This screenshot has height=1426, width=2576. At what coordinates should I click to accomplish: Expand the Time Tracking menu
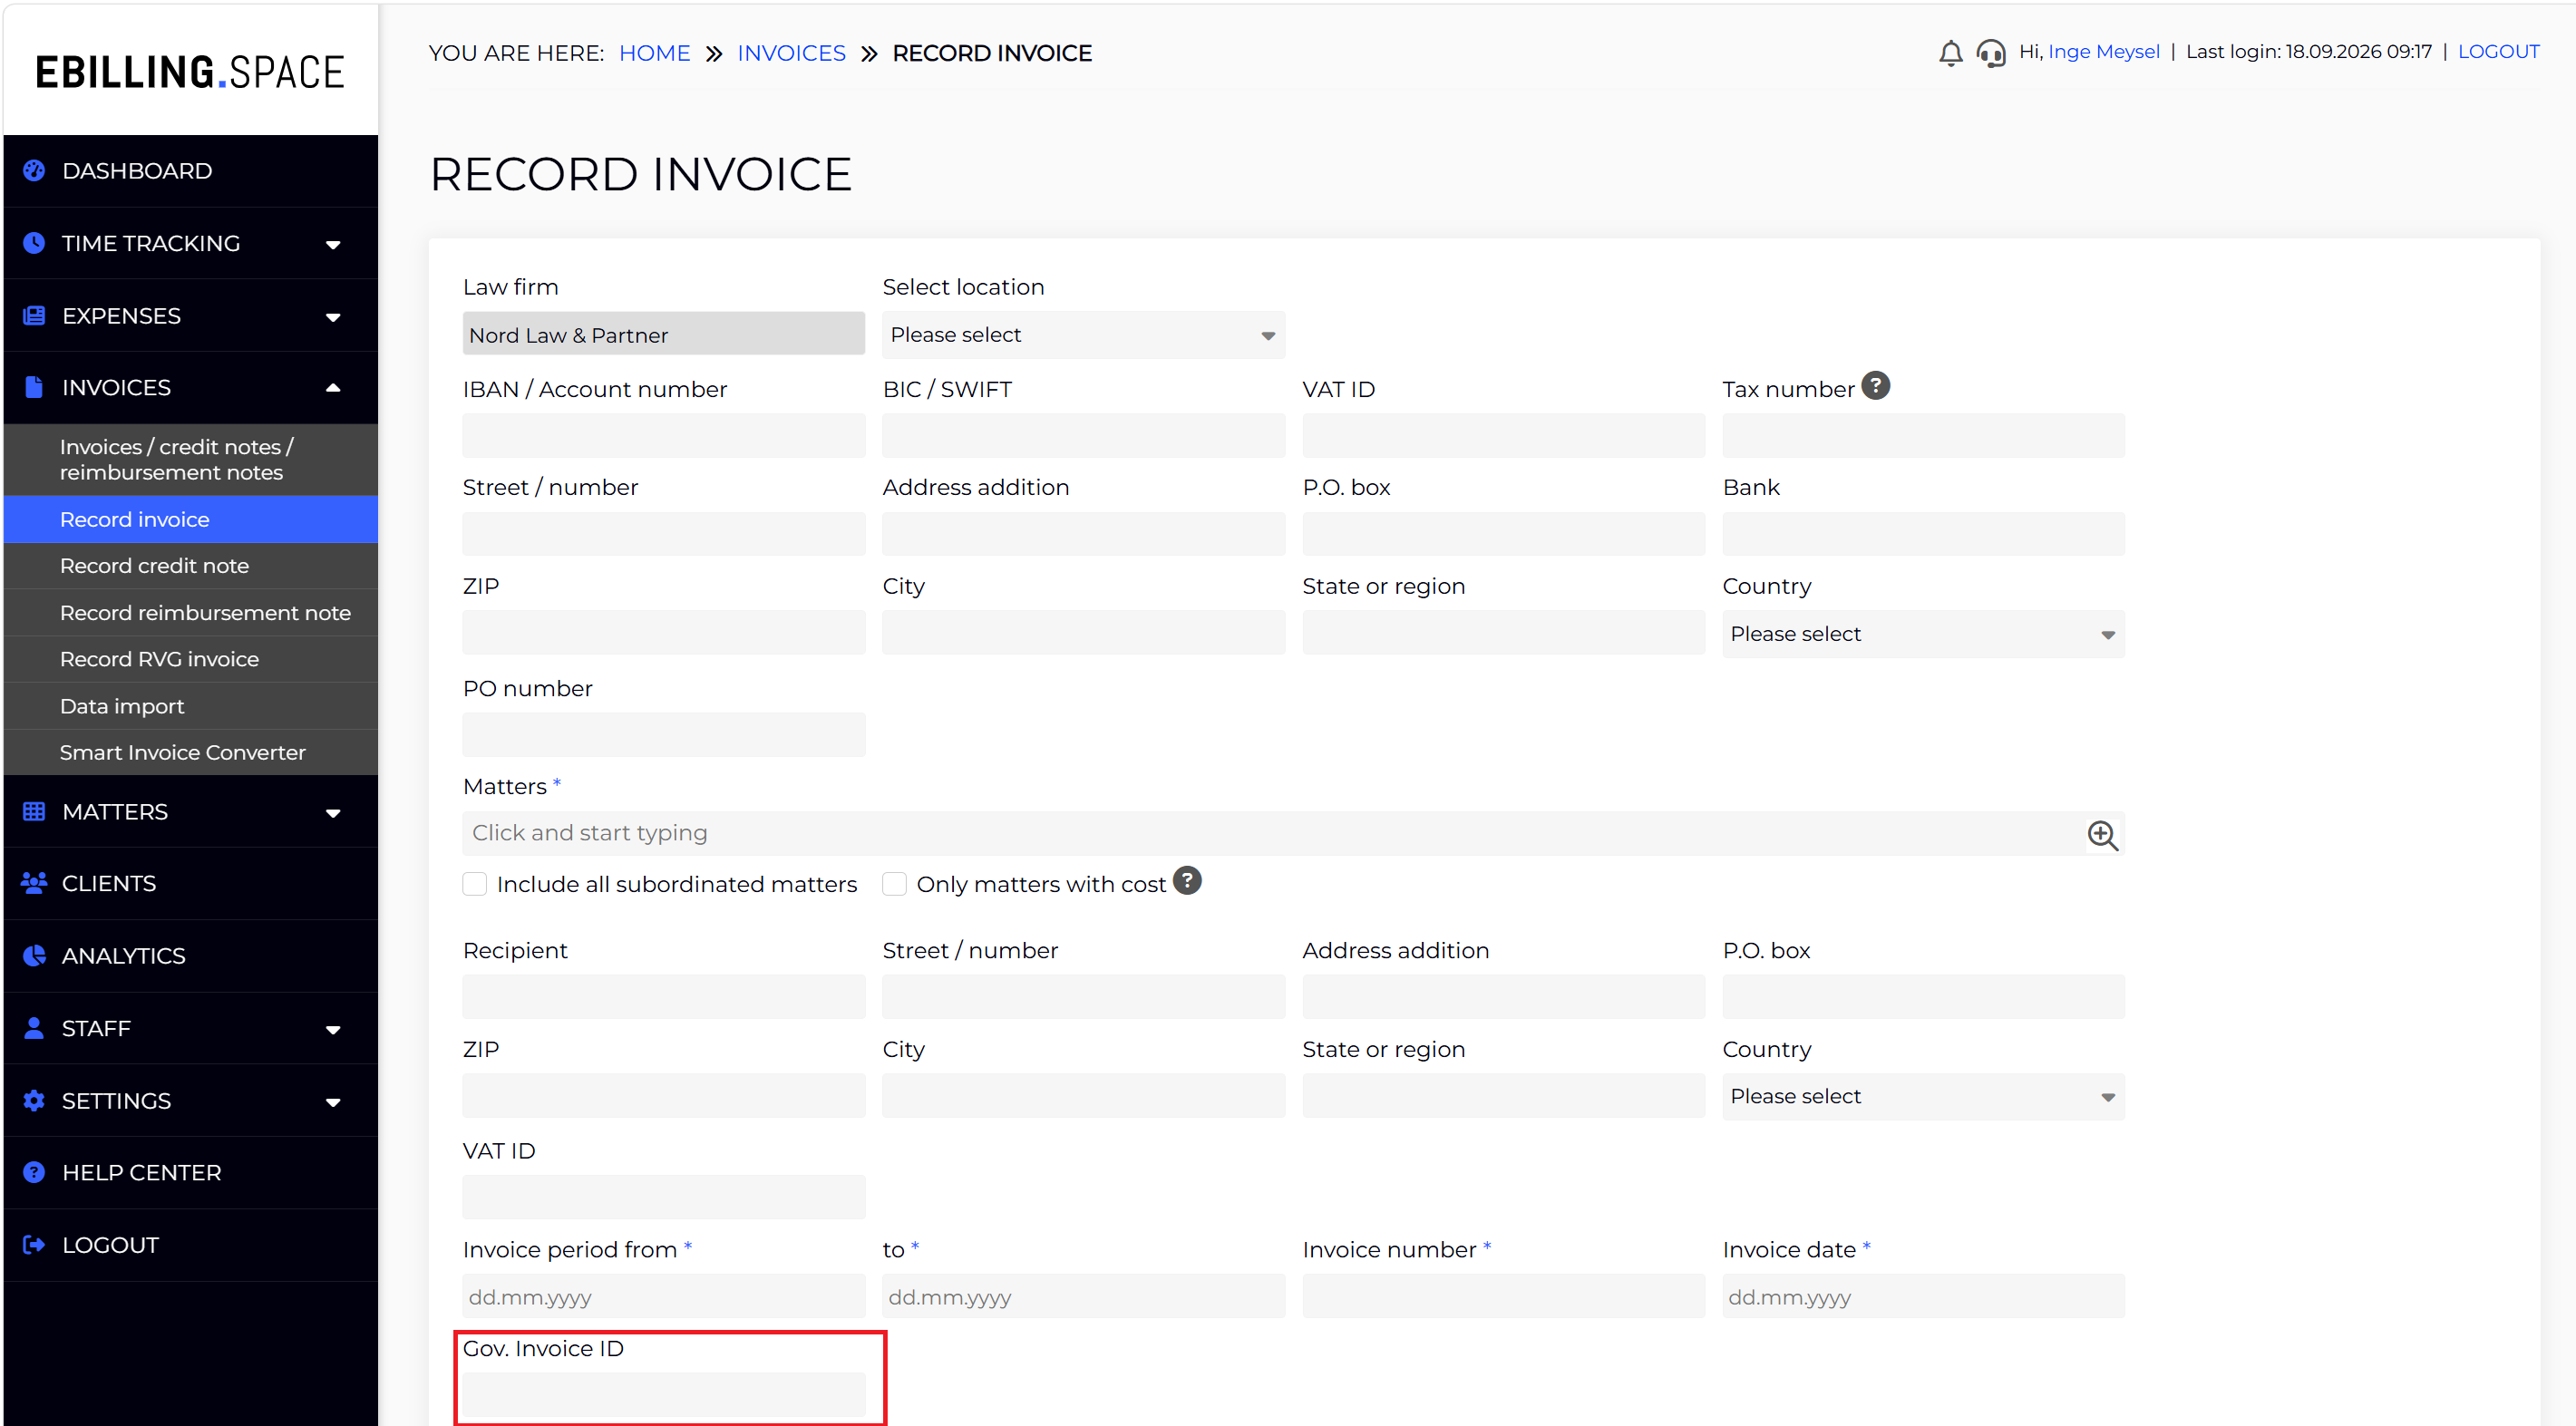(190, 243)
